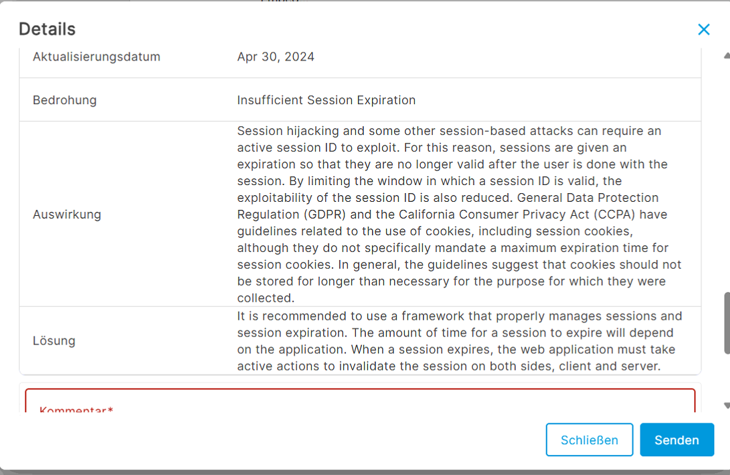
Task: Click the scrollbar up arrow
Action: (726, 54)
